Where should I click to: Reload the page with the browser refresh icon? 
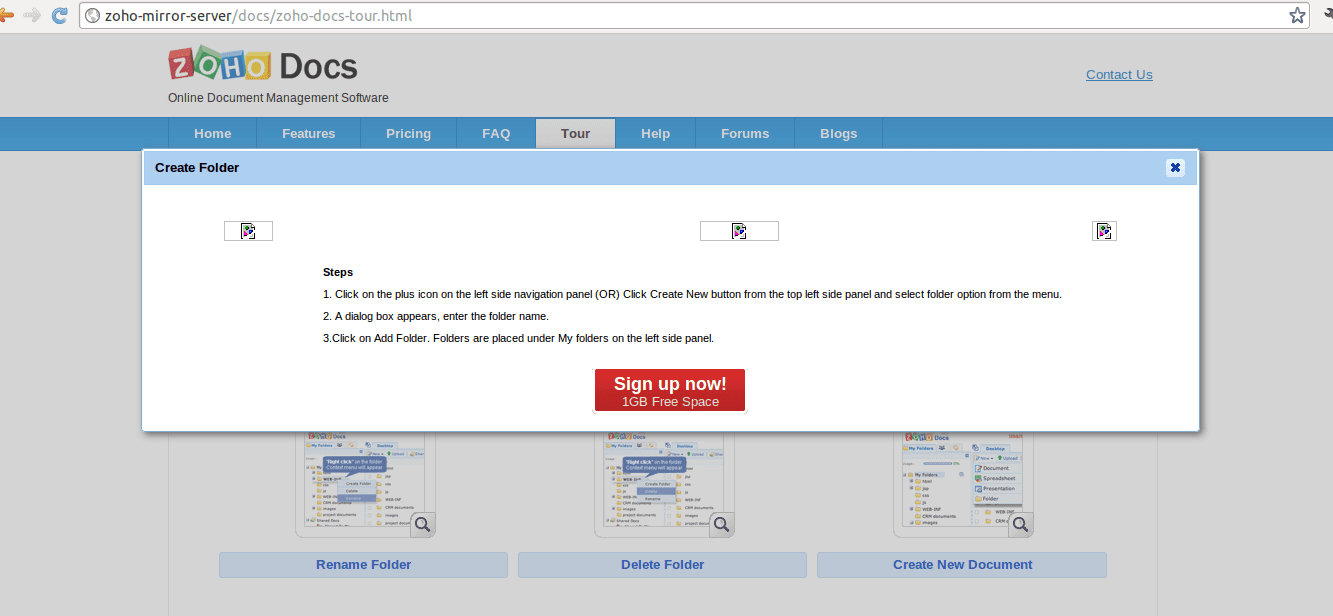[60, 15]
